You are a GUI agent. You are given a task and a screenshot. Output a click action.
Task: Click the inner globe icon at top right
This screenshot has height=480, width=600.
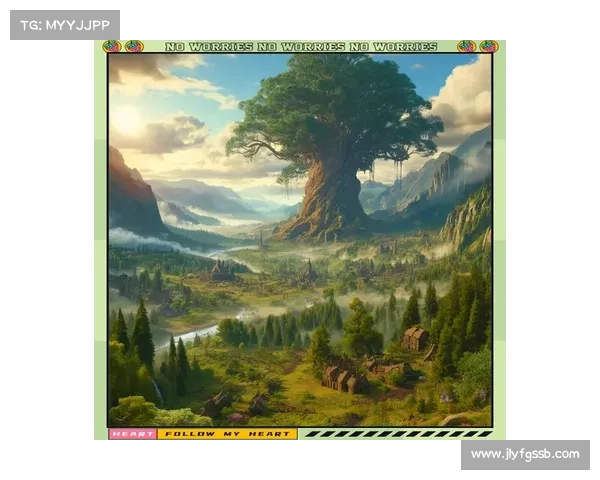[x=466, y=46]
